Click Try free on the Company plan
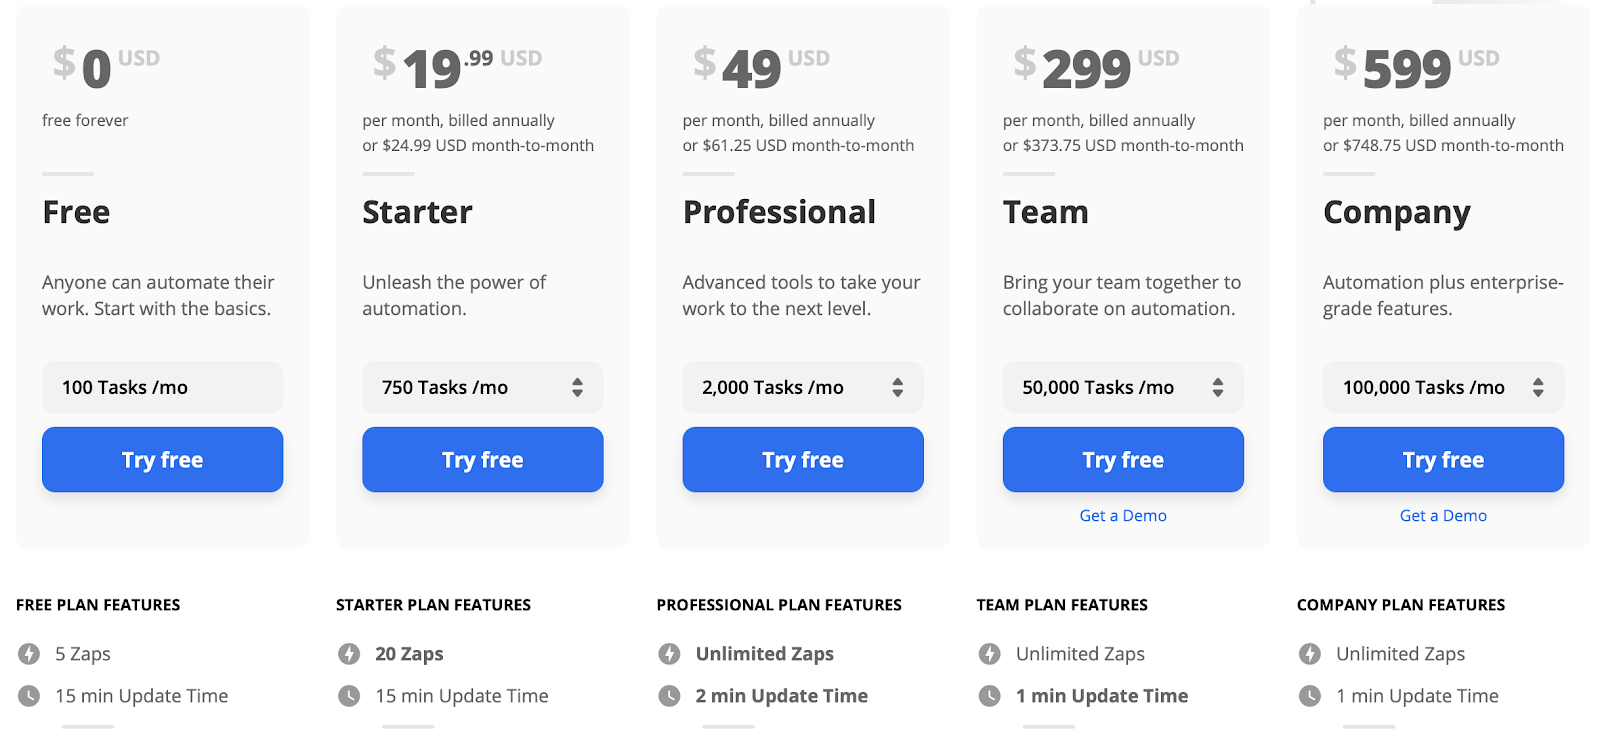Viewport: 1600px width, 734px height. click(x=1442, y=459)
